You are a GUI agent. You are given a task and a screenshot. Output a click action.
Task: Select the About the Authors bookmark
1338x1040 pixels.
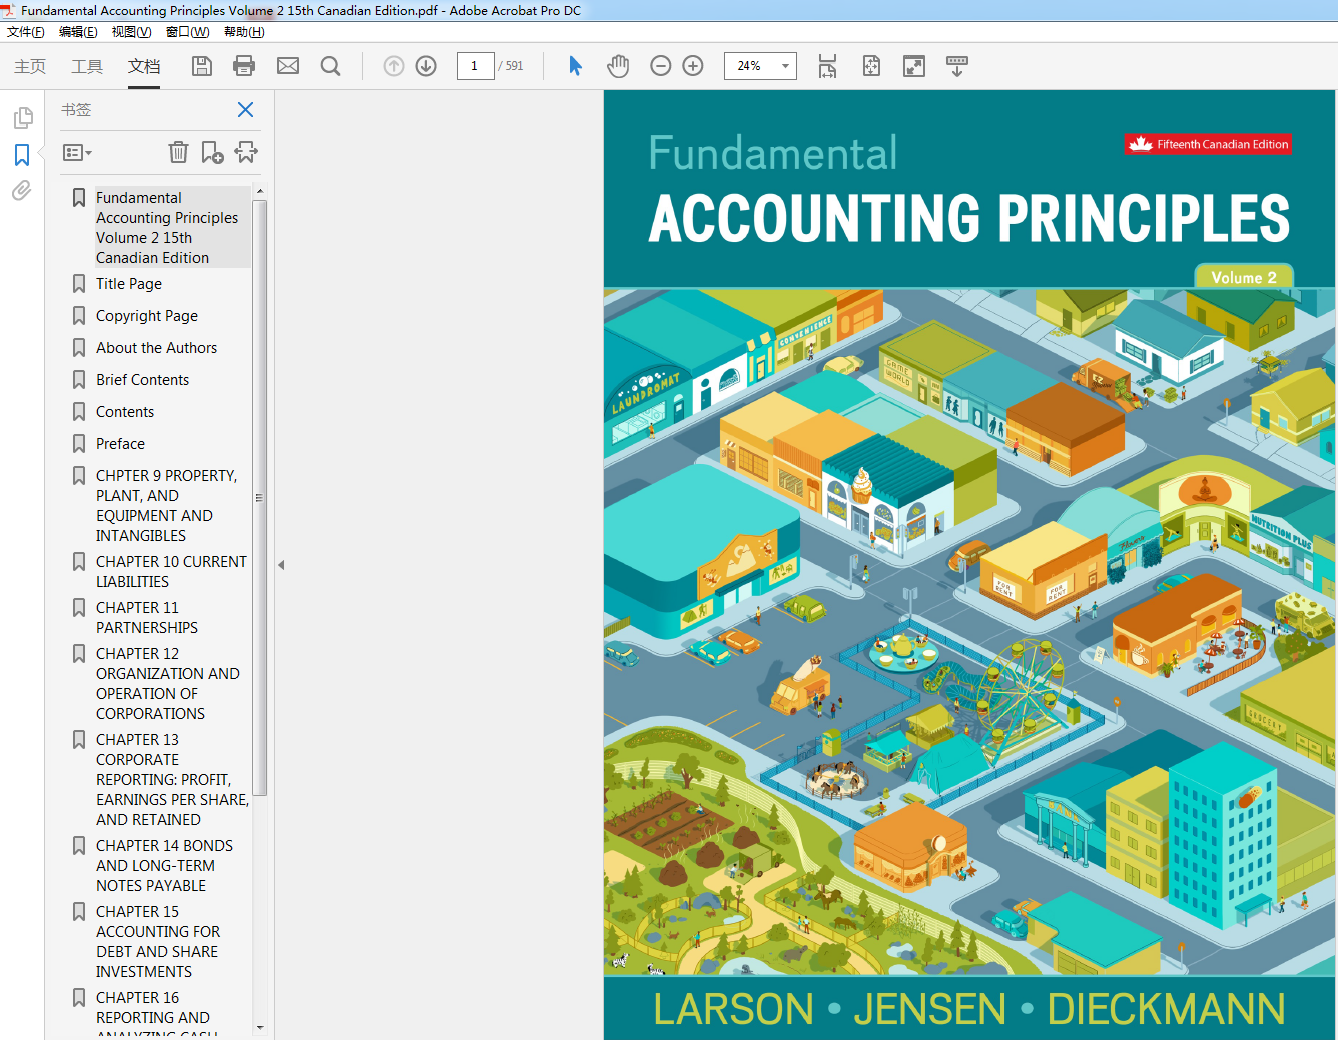coord(156,348)
